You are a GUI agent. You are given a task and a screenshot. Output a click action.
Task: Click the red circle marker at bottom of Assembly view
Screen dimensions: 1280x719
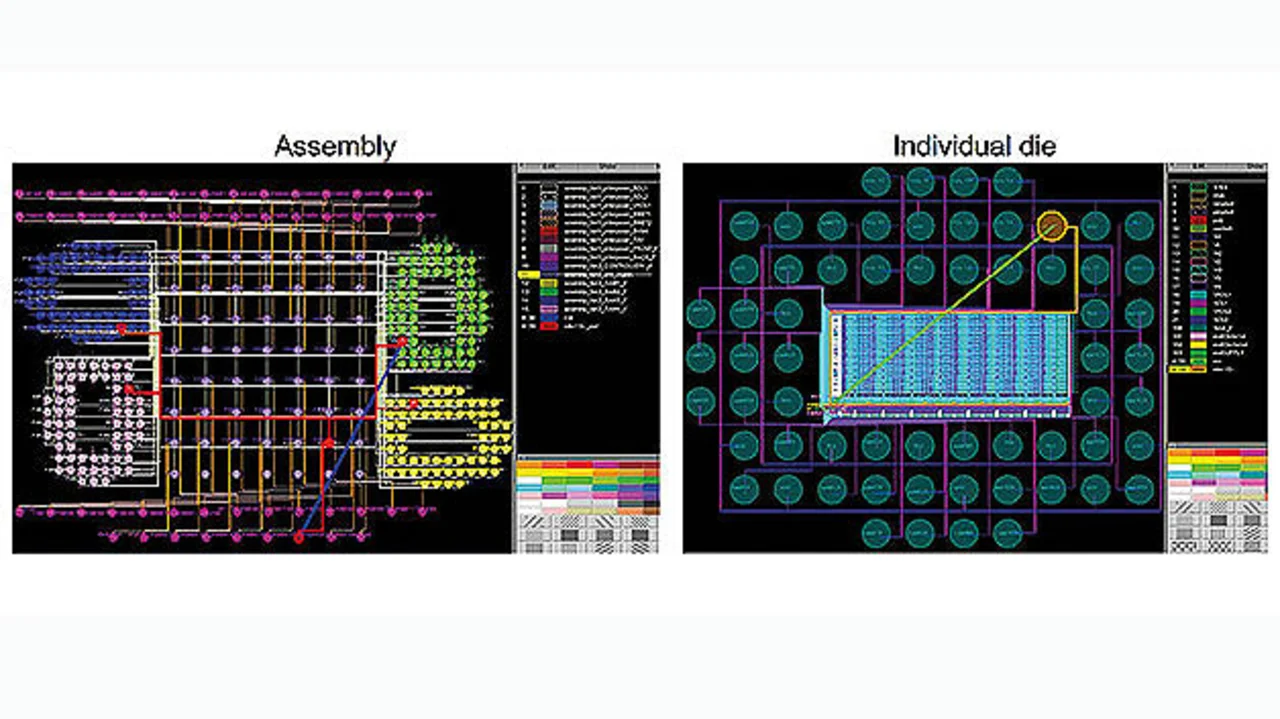(298, 538)
